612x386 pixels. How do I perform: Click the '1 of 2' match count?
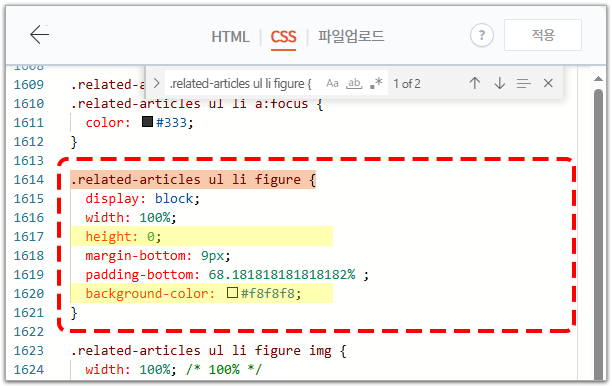[x=407, y=84]
